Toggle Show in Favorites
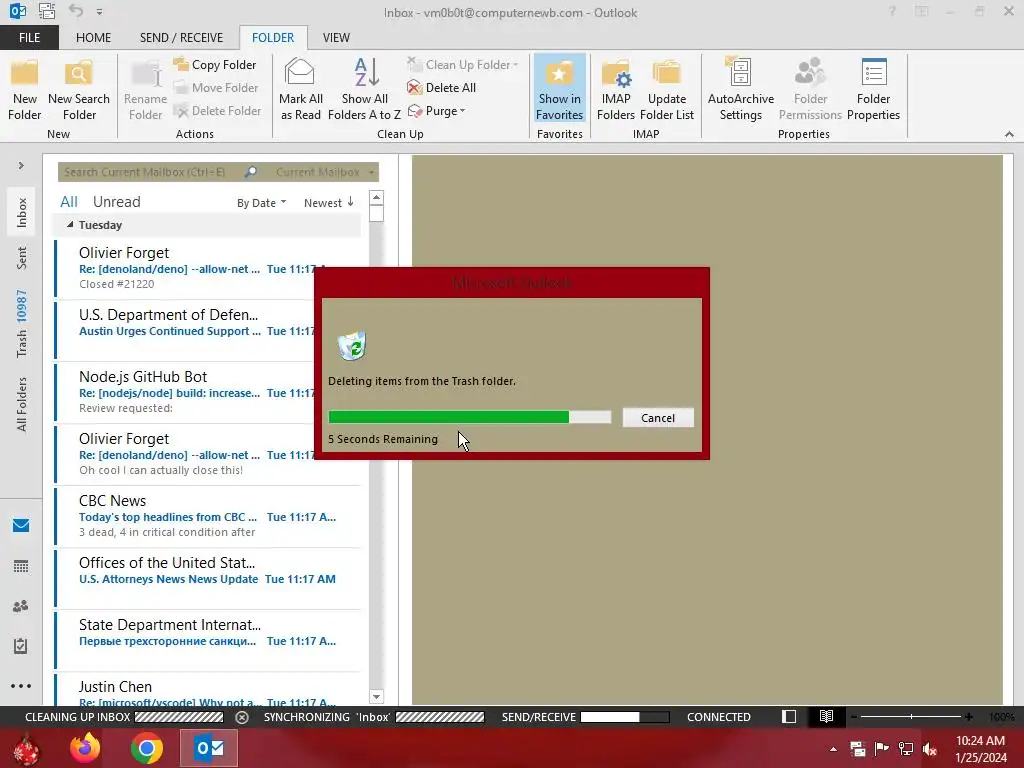1024x768 pixels. pyautogui.click(x=559, y=89)
